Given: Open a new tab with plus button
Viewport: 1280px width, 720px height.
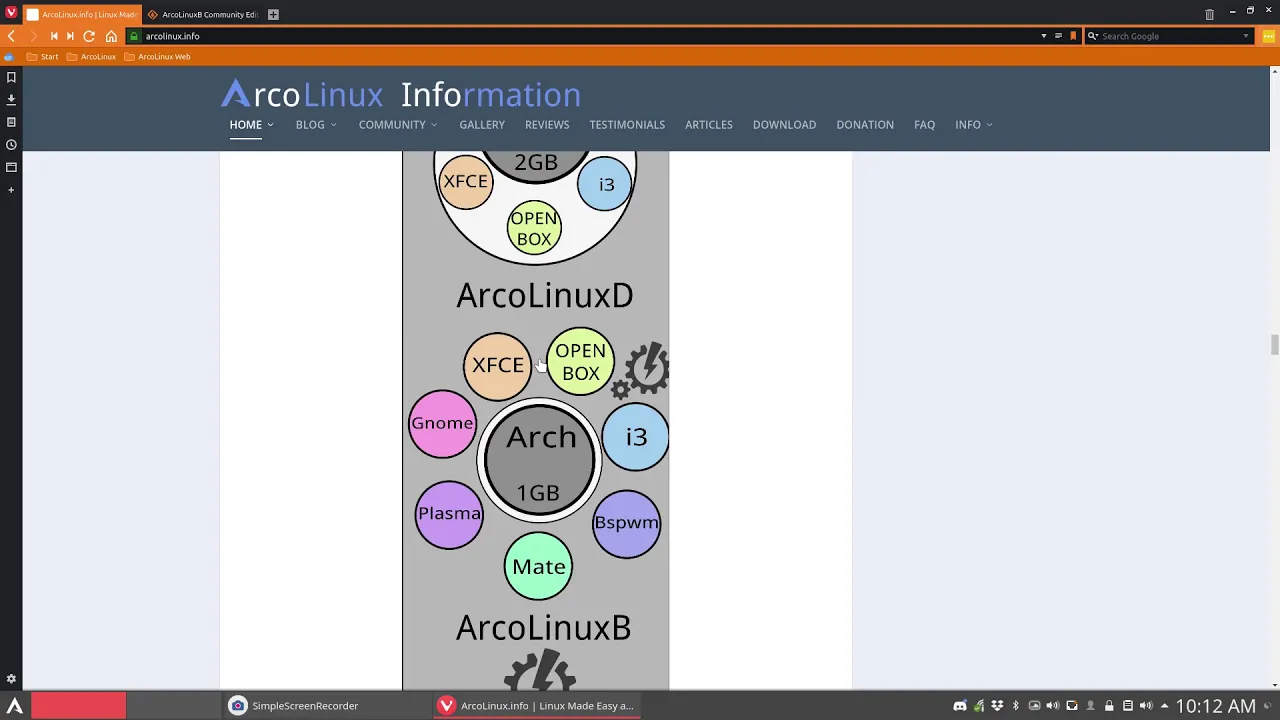Looking at the screenshot, I should 273,14.
